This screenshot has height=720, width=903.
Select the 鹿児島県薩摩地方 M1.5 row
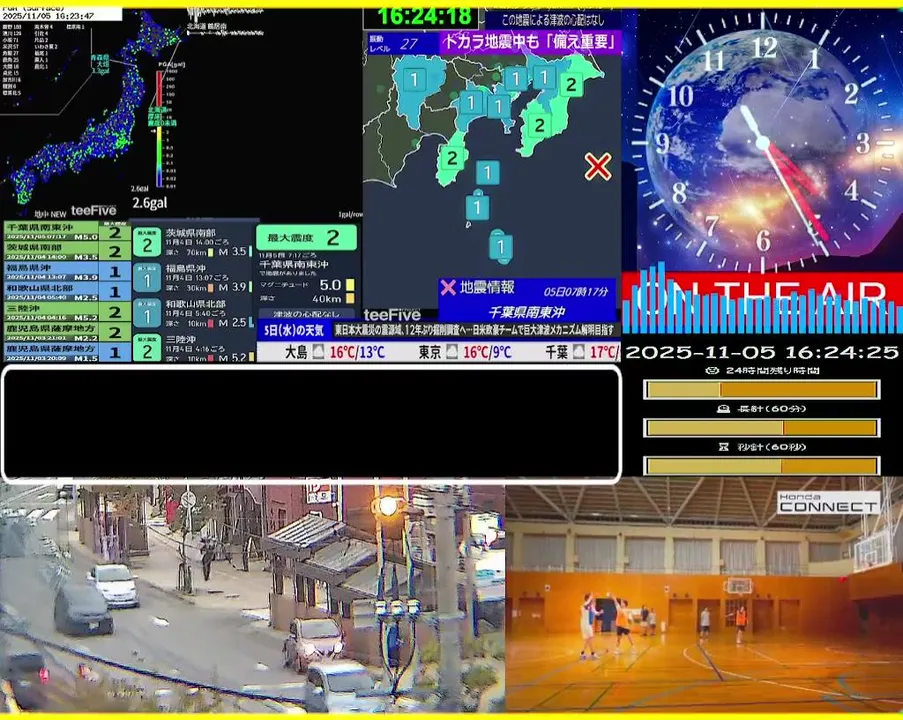(67, 352)
